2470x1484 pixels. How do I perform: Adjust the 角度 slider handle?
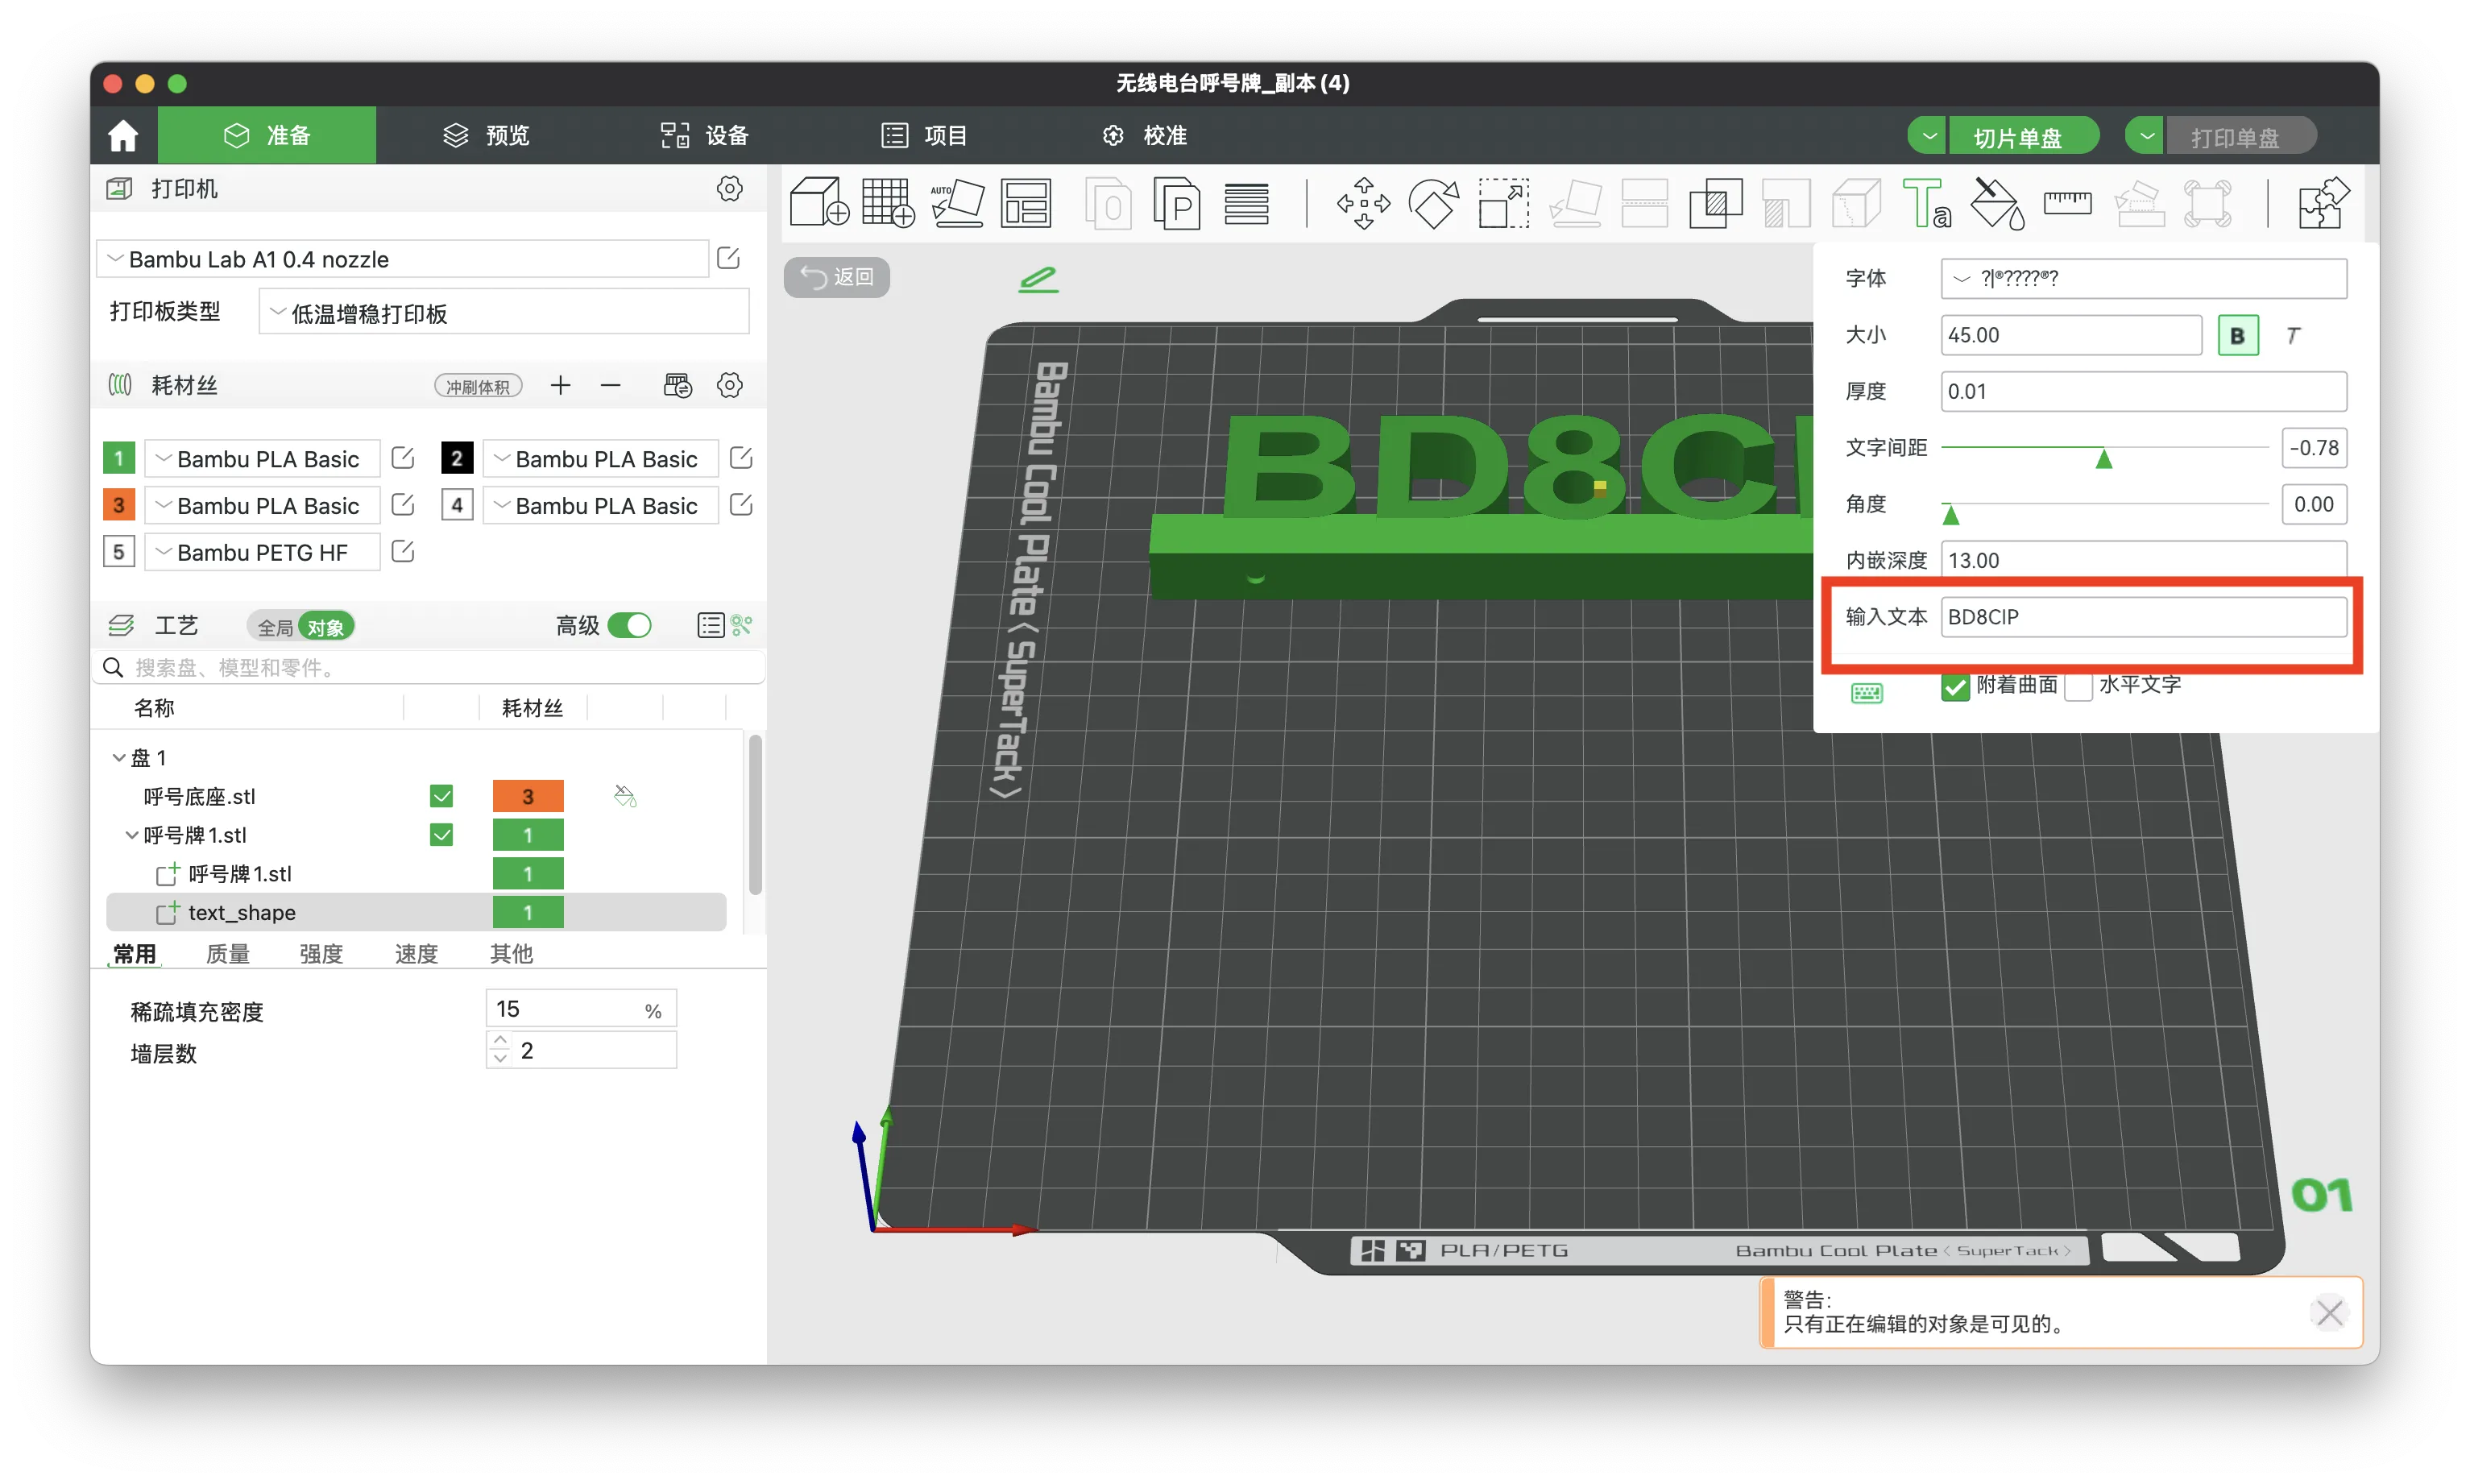1951,514
